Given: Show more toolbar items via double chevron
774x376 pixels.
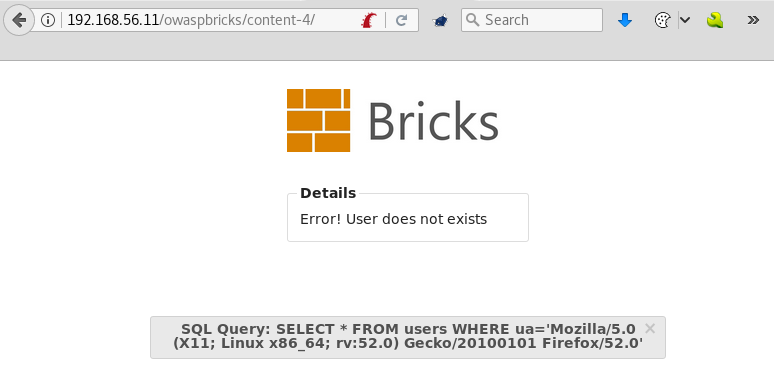Looking at the screenshot, I should pos(753,20).
